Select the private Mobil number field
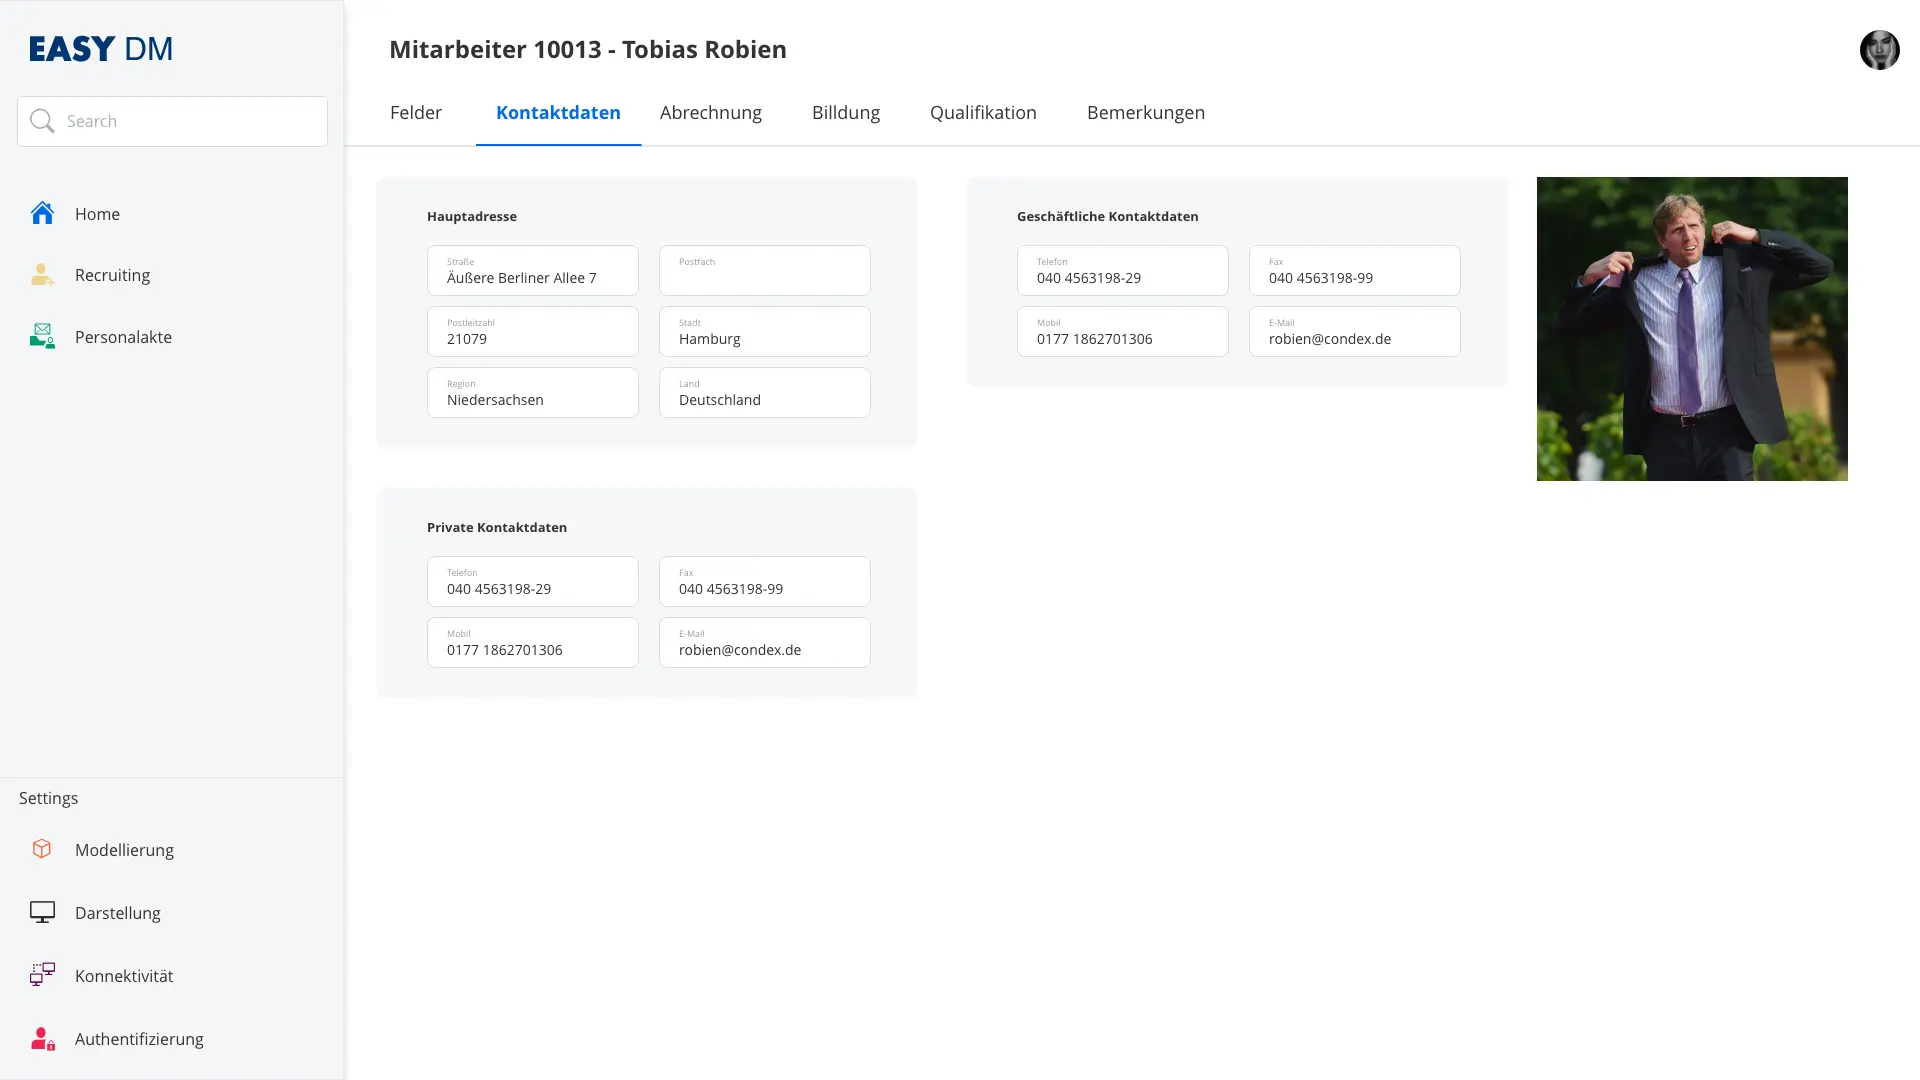The height and width of the screenshot is (1080, 1920). 532,643
